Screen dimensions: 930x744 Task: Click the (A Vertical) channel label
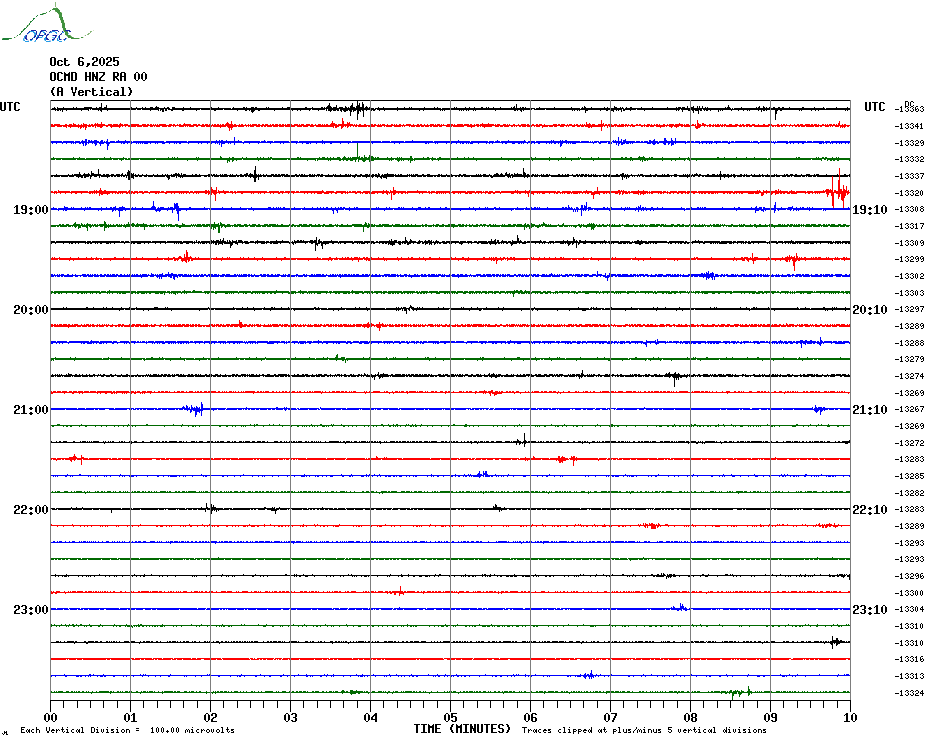pyautogui.click(x=91, y=92)
